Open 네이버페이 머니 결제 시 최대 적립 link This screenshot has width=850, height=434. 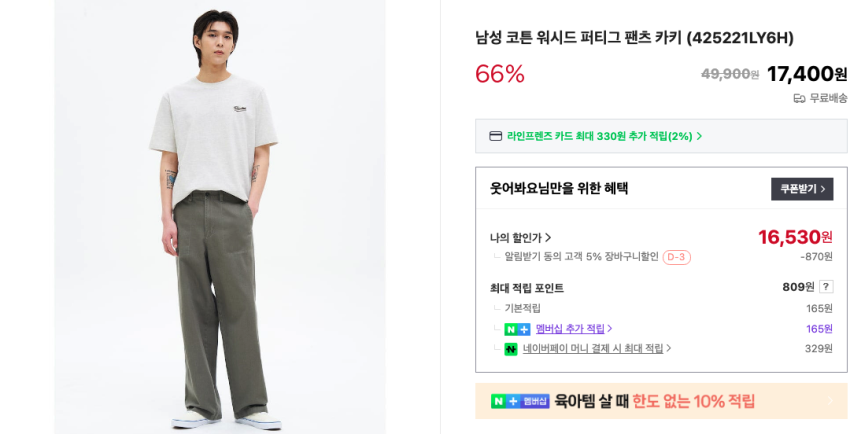[597, 349]
